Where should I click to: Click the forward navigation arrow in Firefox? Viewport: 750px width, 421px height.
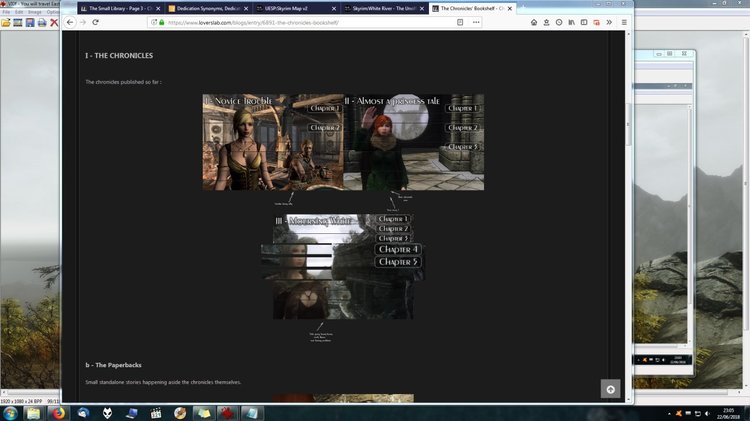point(83,22)
